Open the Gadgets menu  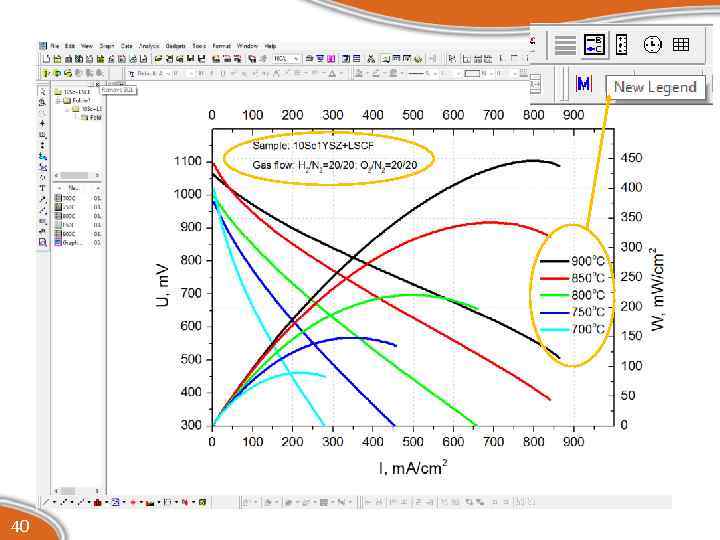point(175,46)
